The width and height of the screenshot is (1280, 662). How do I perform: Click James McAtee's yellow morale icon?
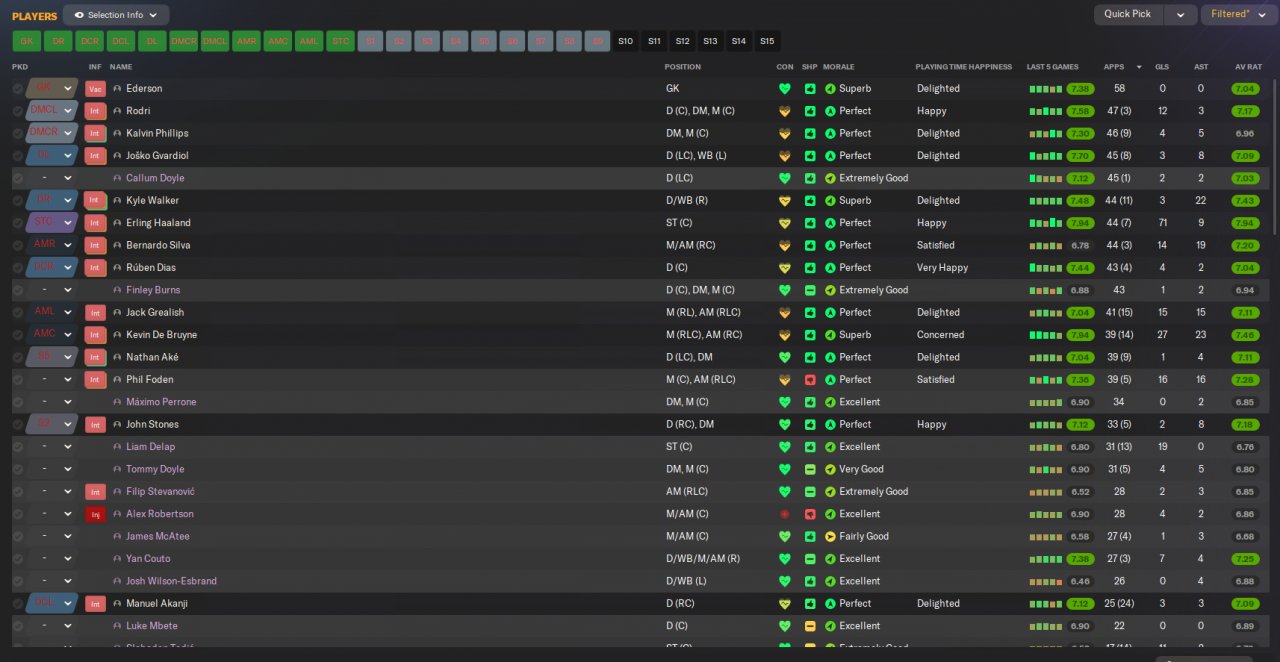[830, 536]
